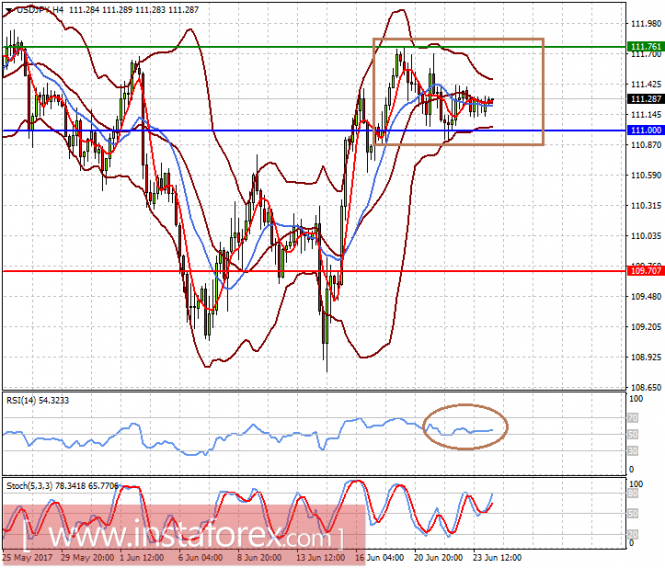Click the black 111.287 current price tag
This screenshot has height=568, width=665.
coord(644,99)
